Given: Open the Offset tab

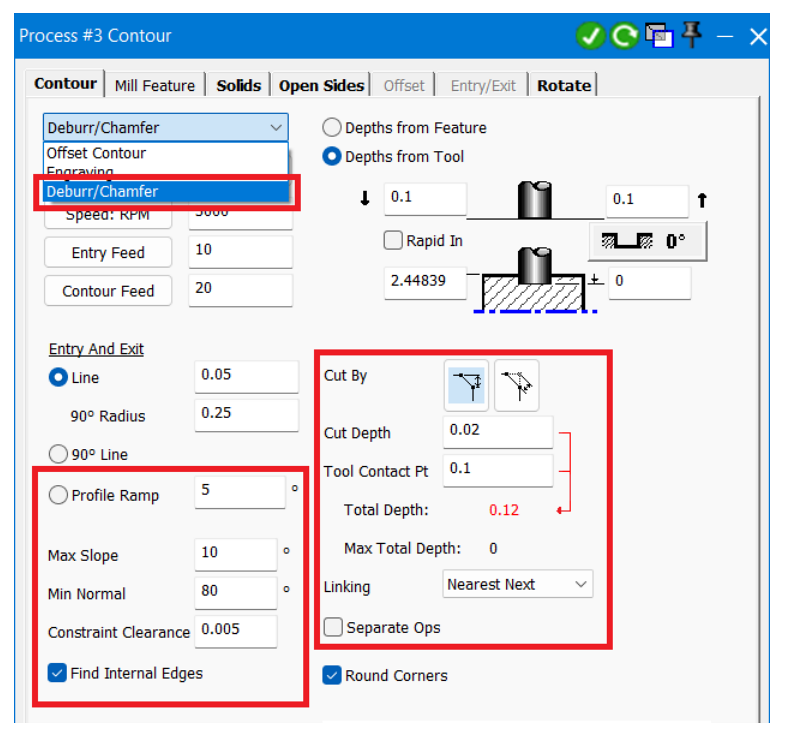Looking at the screenshot, I should tap(404, 86).
